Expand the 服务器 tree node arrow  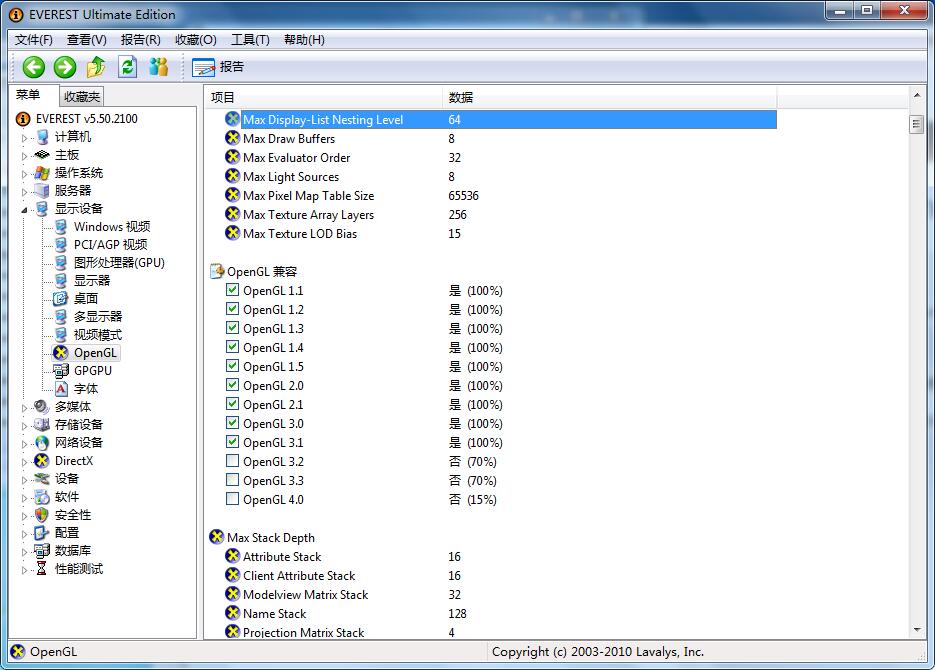coord(24,192)
